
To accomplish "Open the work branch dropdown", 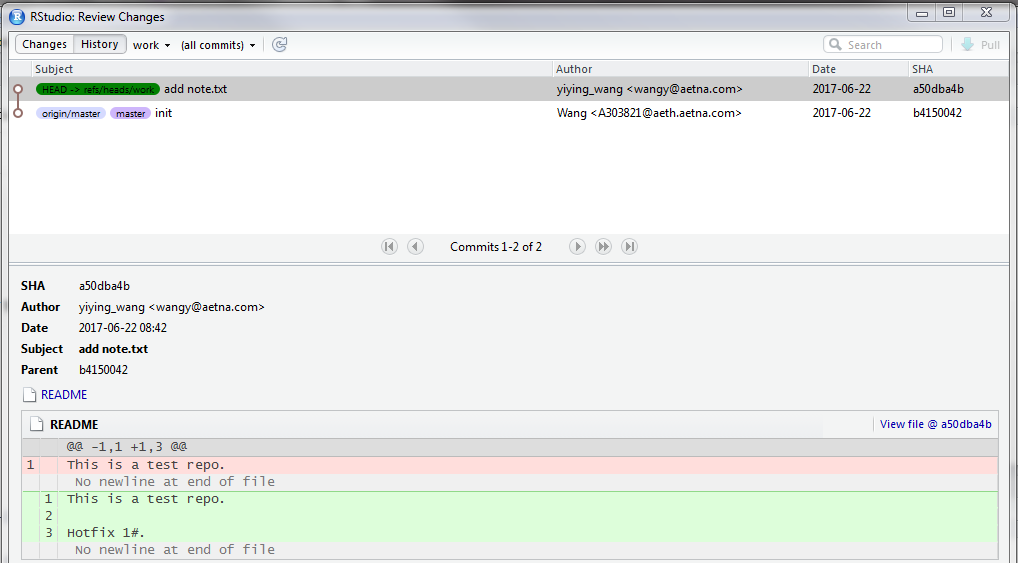I will pos(151,45).
